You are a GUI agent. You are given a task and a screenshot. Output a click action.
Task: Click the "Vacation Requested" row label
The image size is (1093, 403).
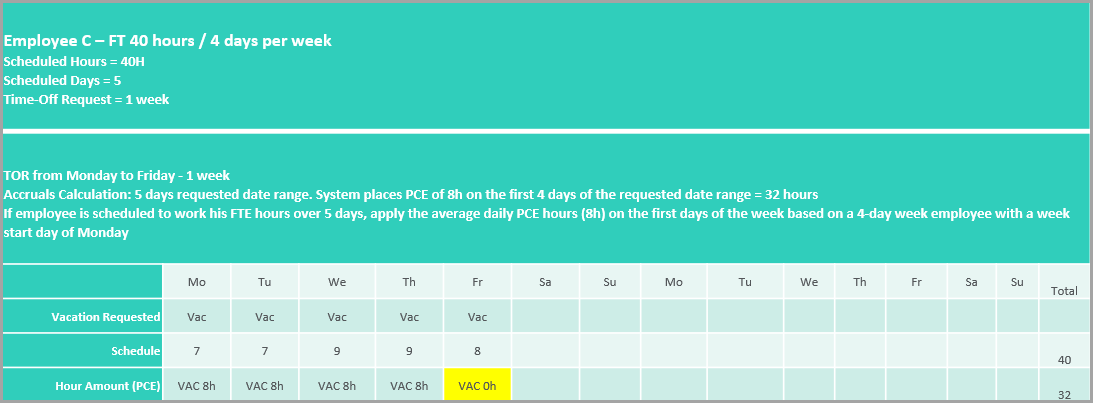click(106, 317)
